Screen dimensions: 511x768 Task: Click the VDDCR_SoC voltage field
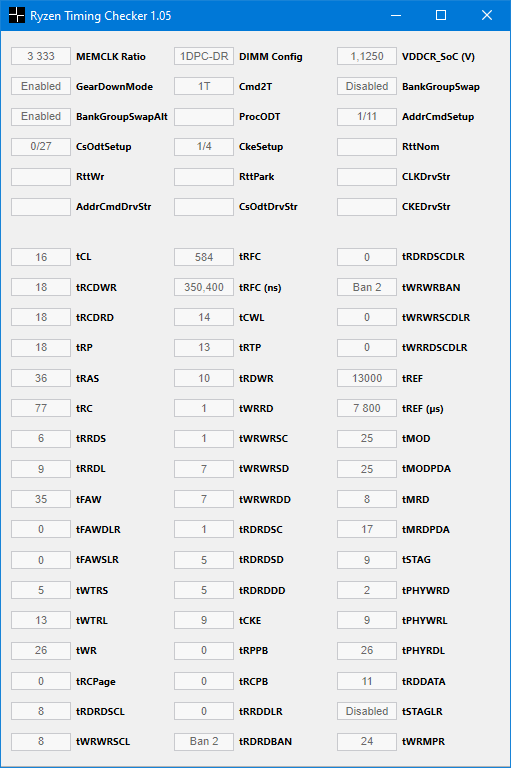[x=367, y=56]
